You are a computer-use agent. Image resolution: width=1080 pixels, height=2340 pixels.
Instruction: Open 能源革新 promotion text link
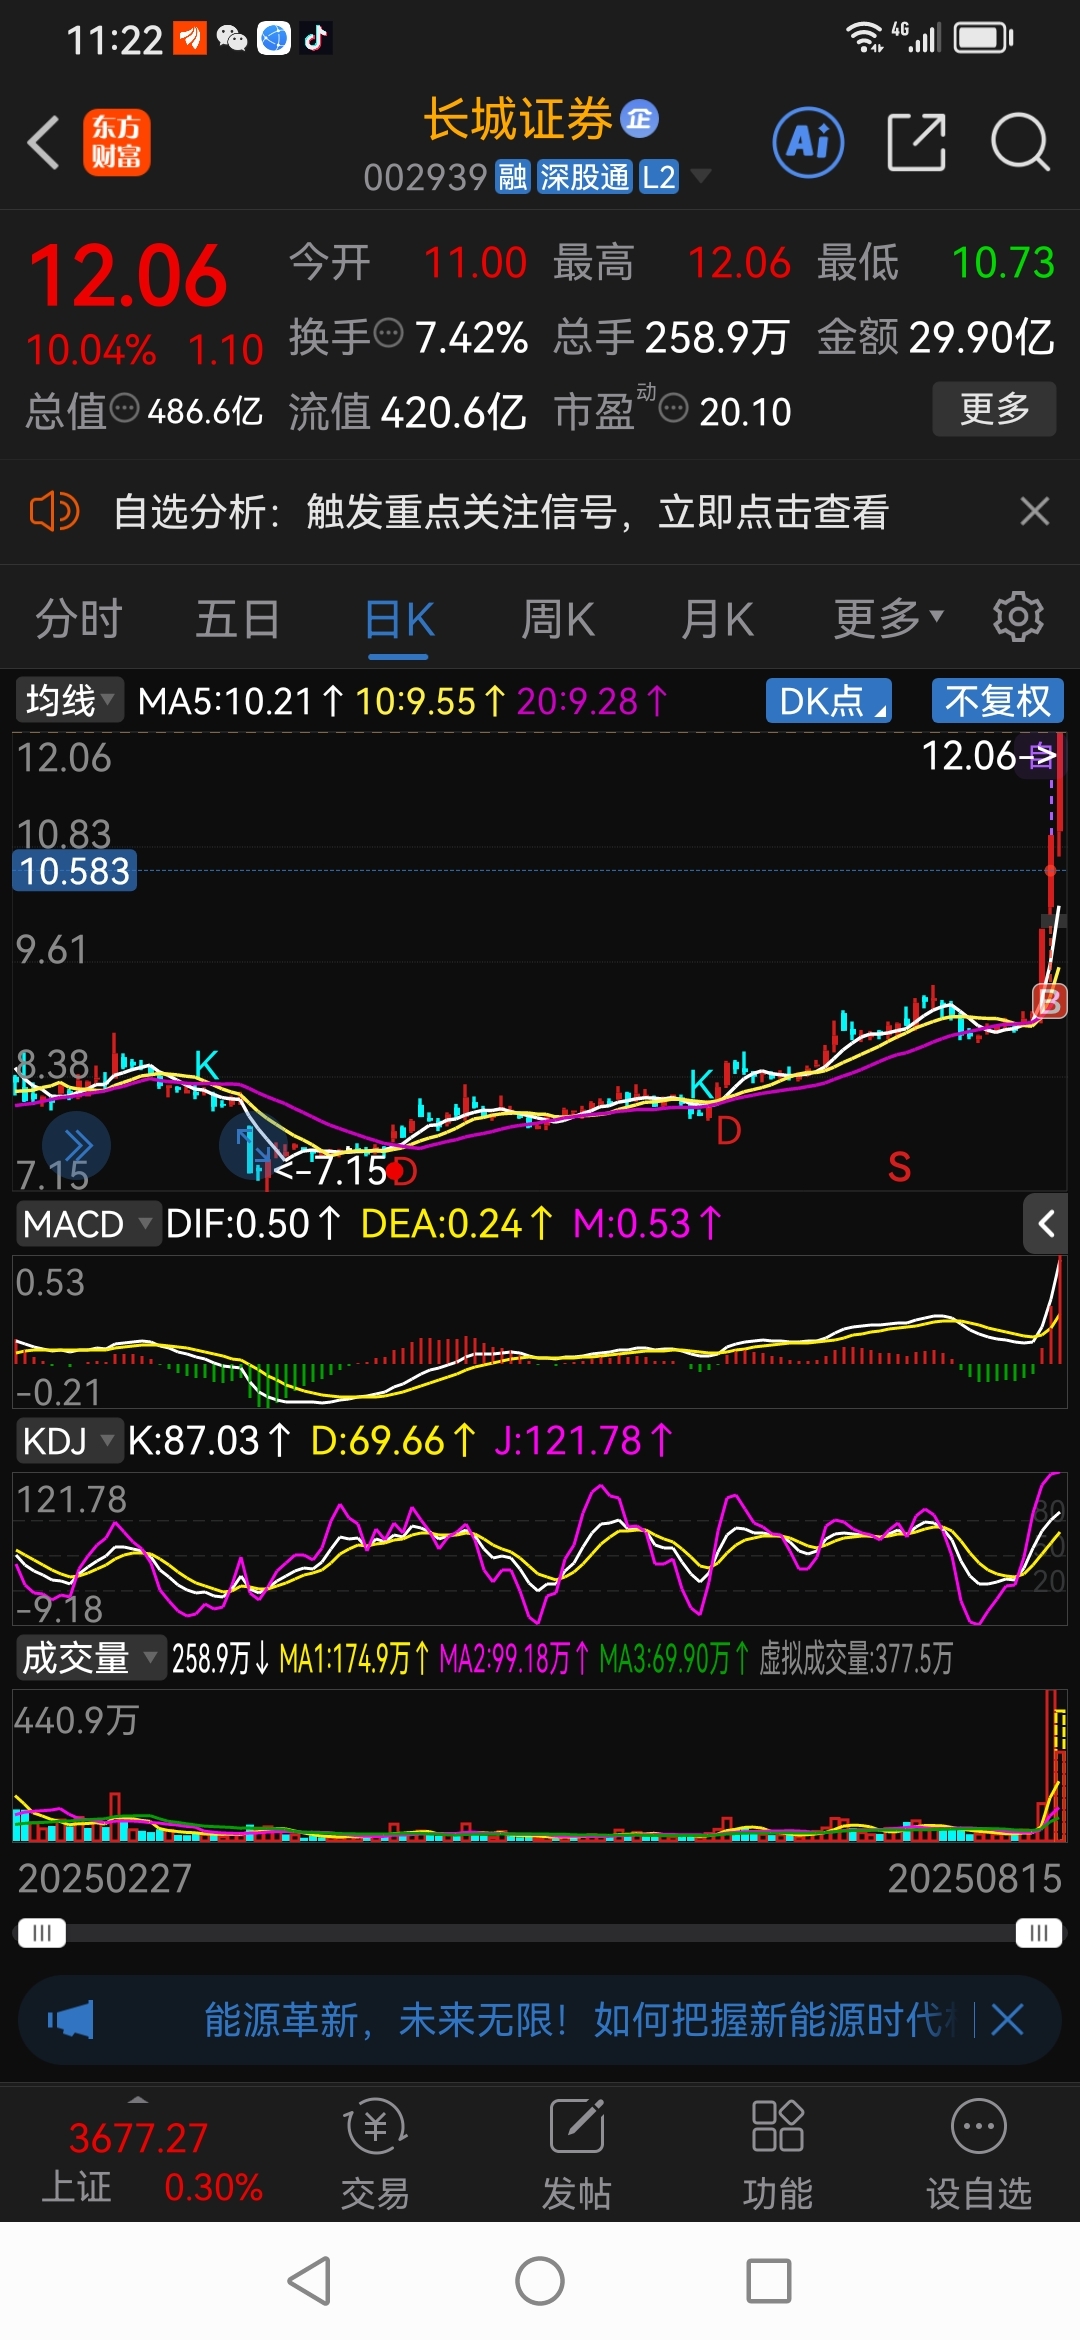point(580,2020)
